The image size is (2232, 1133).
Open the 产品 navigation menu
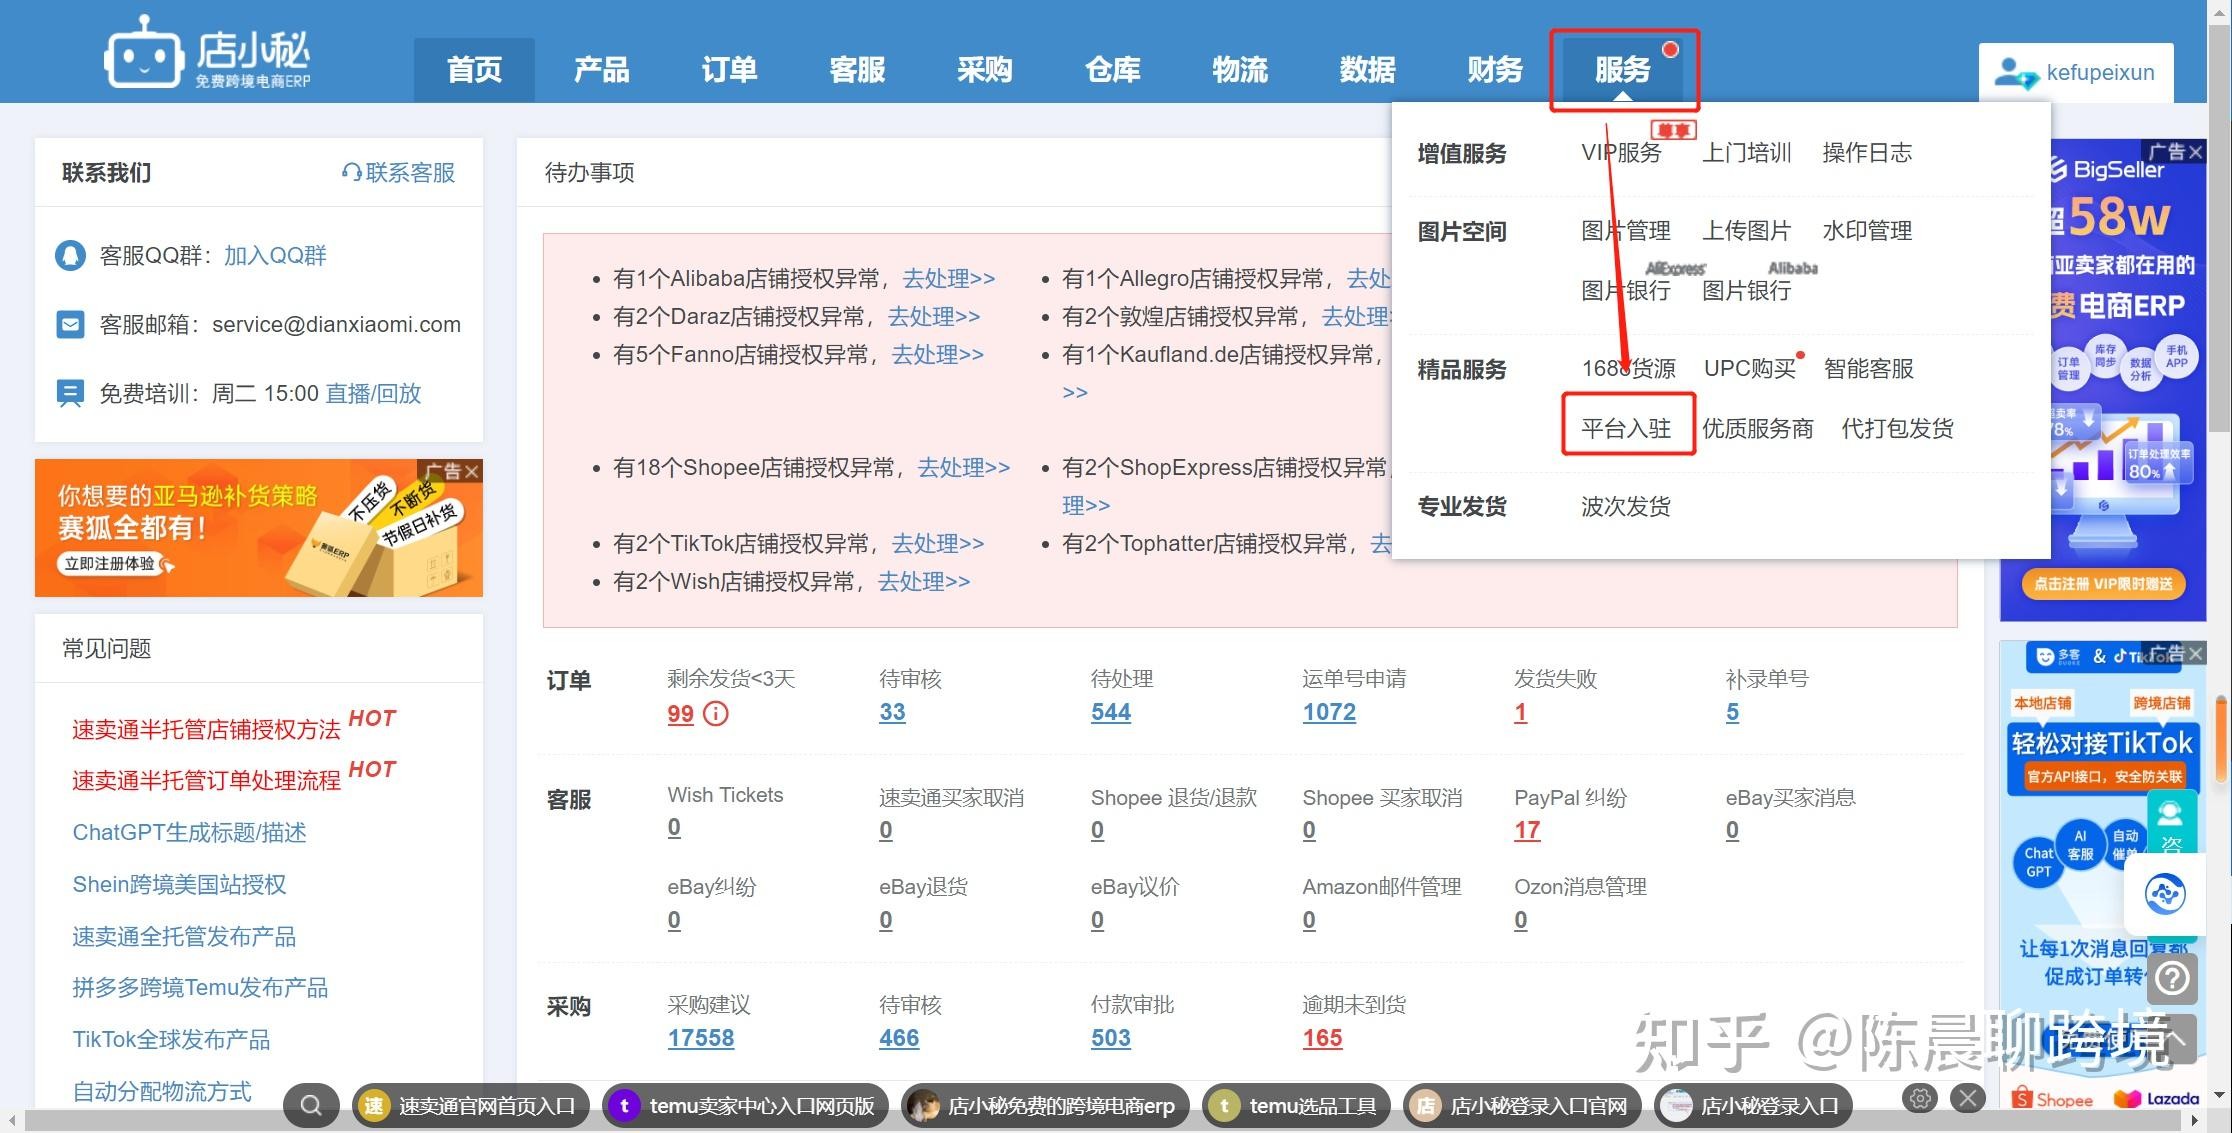click(601, 70)
